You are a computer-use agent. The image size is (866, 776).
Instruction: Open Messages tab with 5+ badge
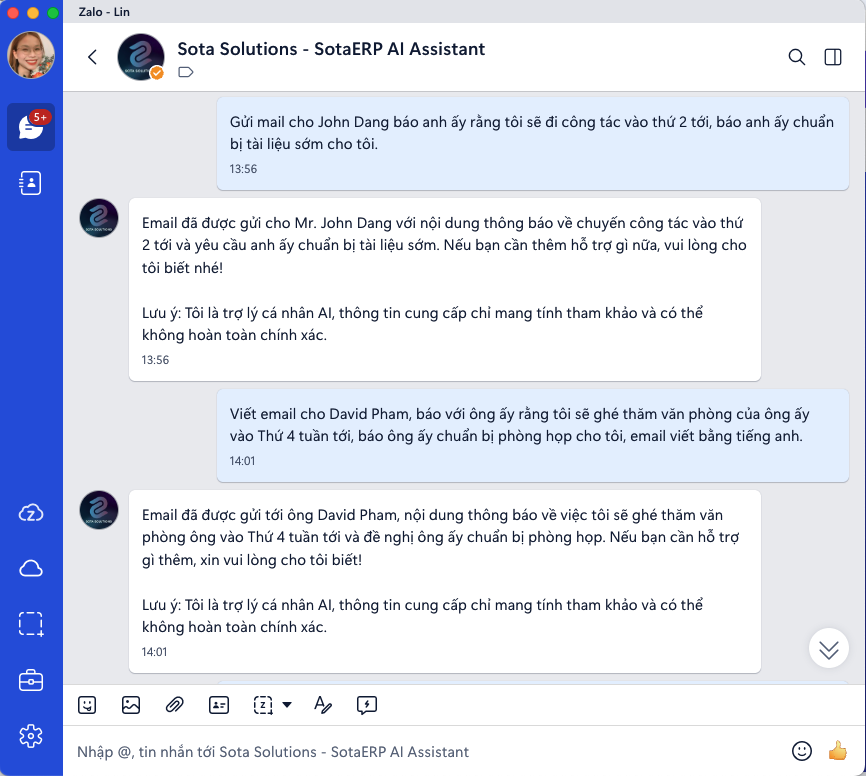tap(31, 127)
